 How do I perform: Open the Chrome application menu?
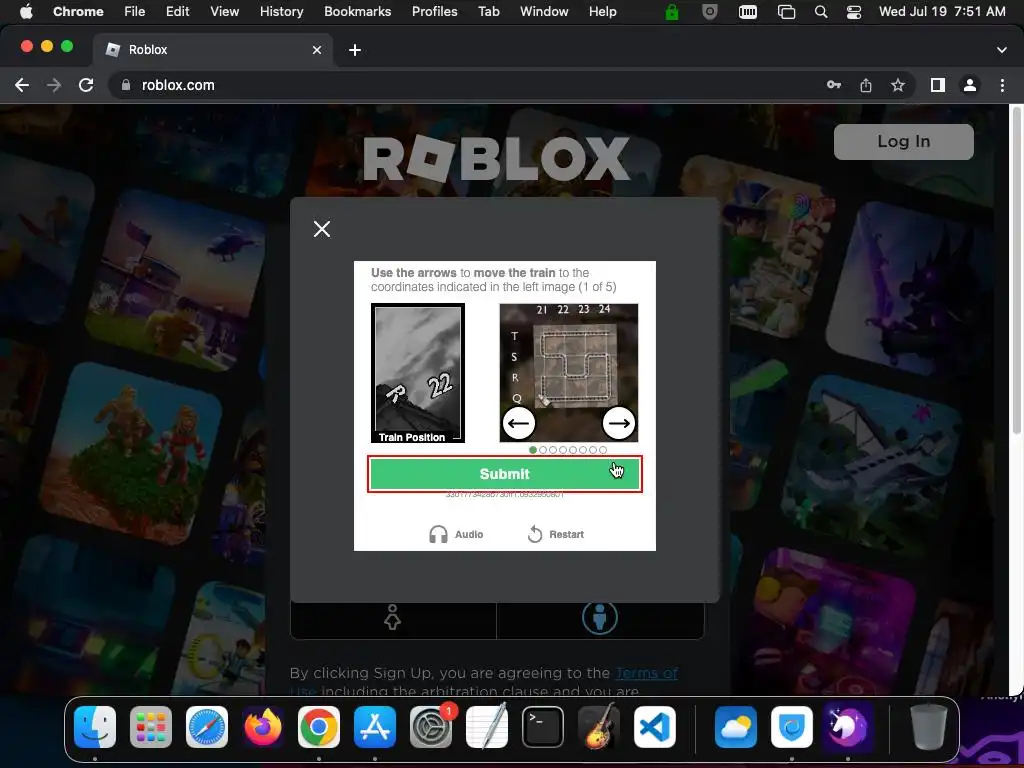[78, 12]
